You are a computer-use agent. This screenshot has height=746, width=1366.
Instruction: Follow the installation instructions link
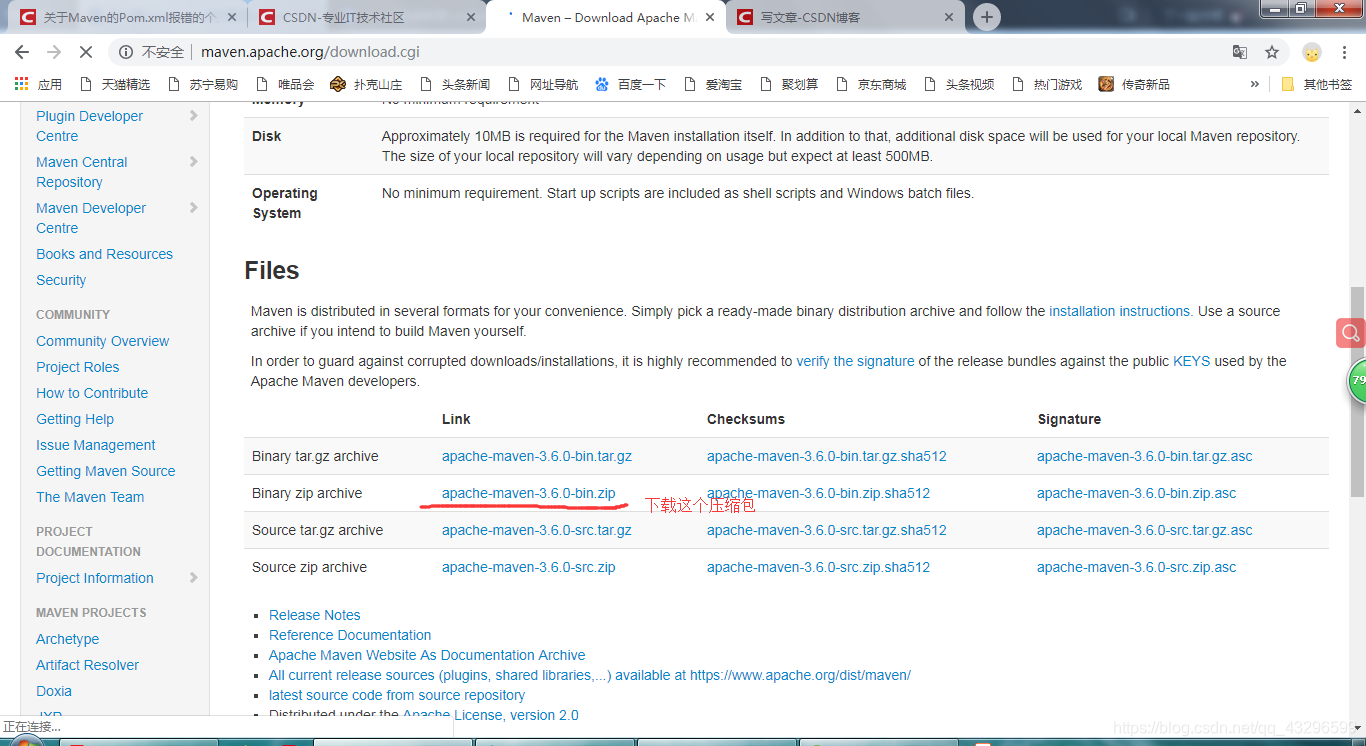tap(1119, 311)
